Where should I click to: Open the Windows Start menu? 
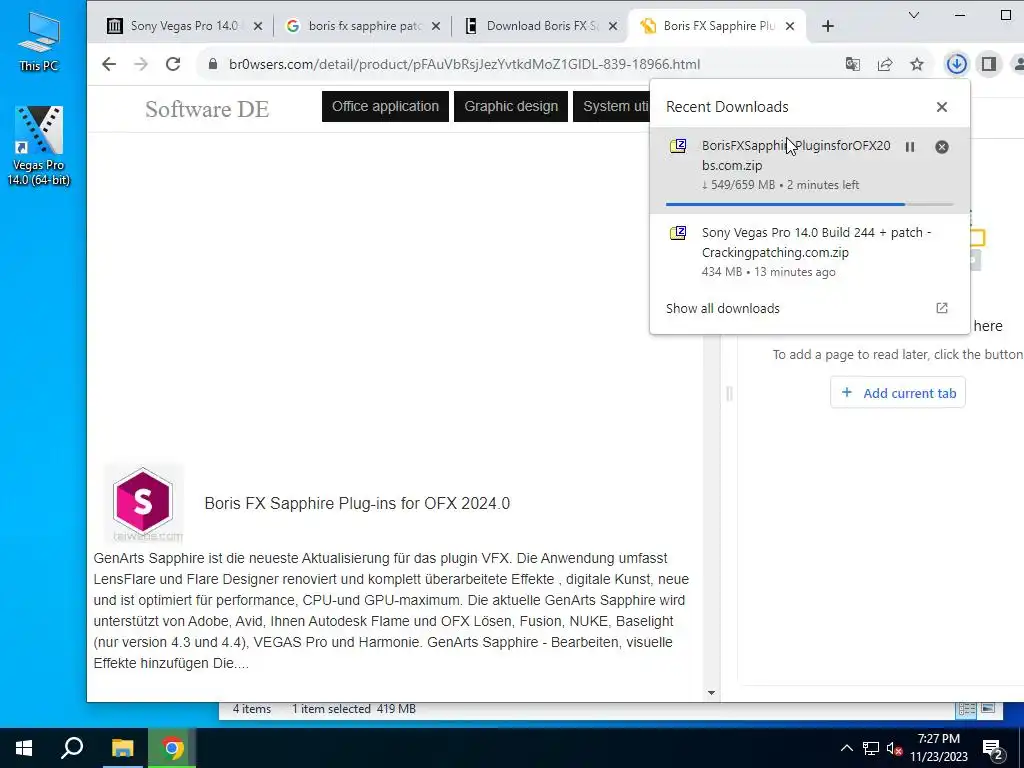tap(24, 748)
